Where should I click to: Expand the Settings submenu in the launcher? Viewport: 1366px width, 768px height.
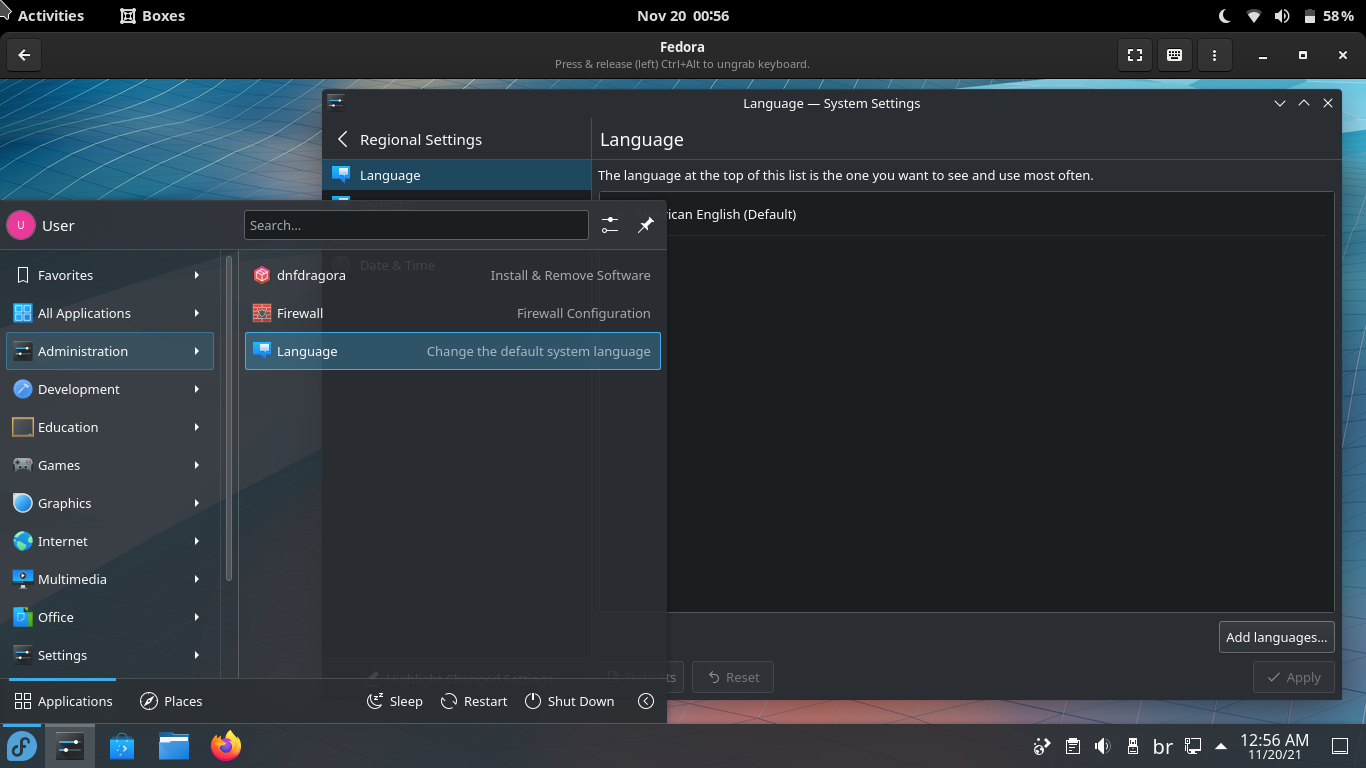tap(110, 655)
